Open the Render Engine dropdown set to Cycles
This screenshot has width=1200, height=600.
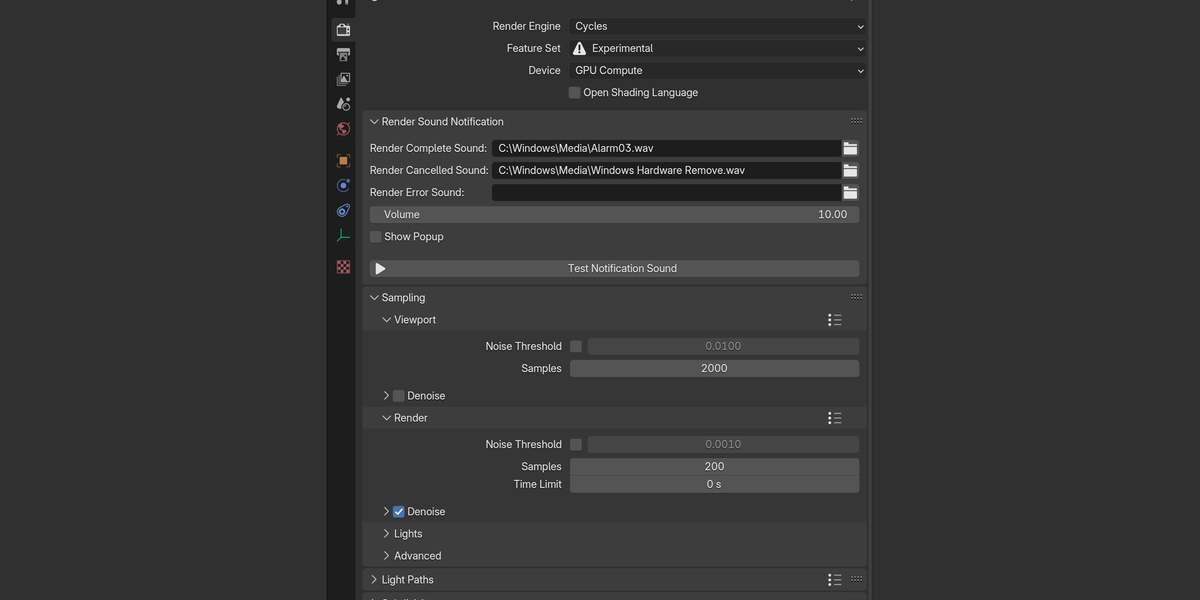718,26
